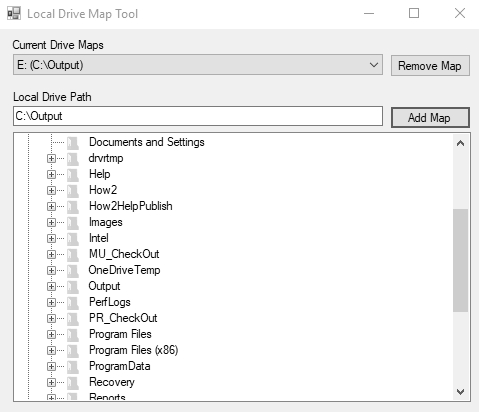Select the folder icon beside Program Files (x86)

coord(73,350)
